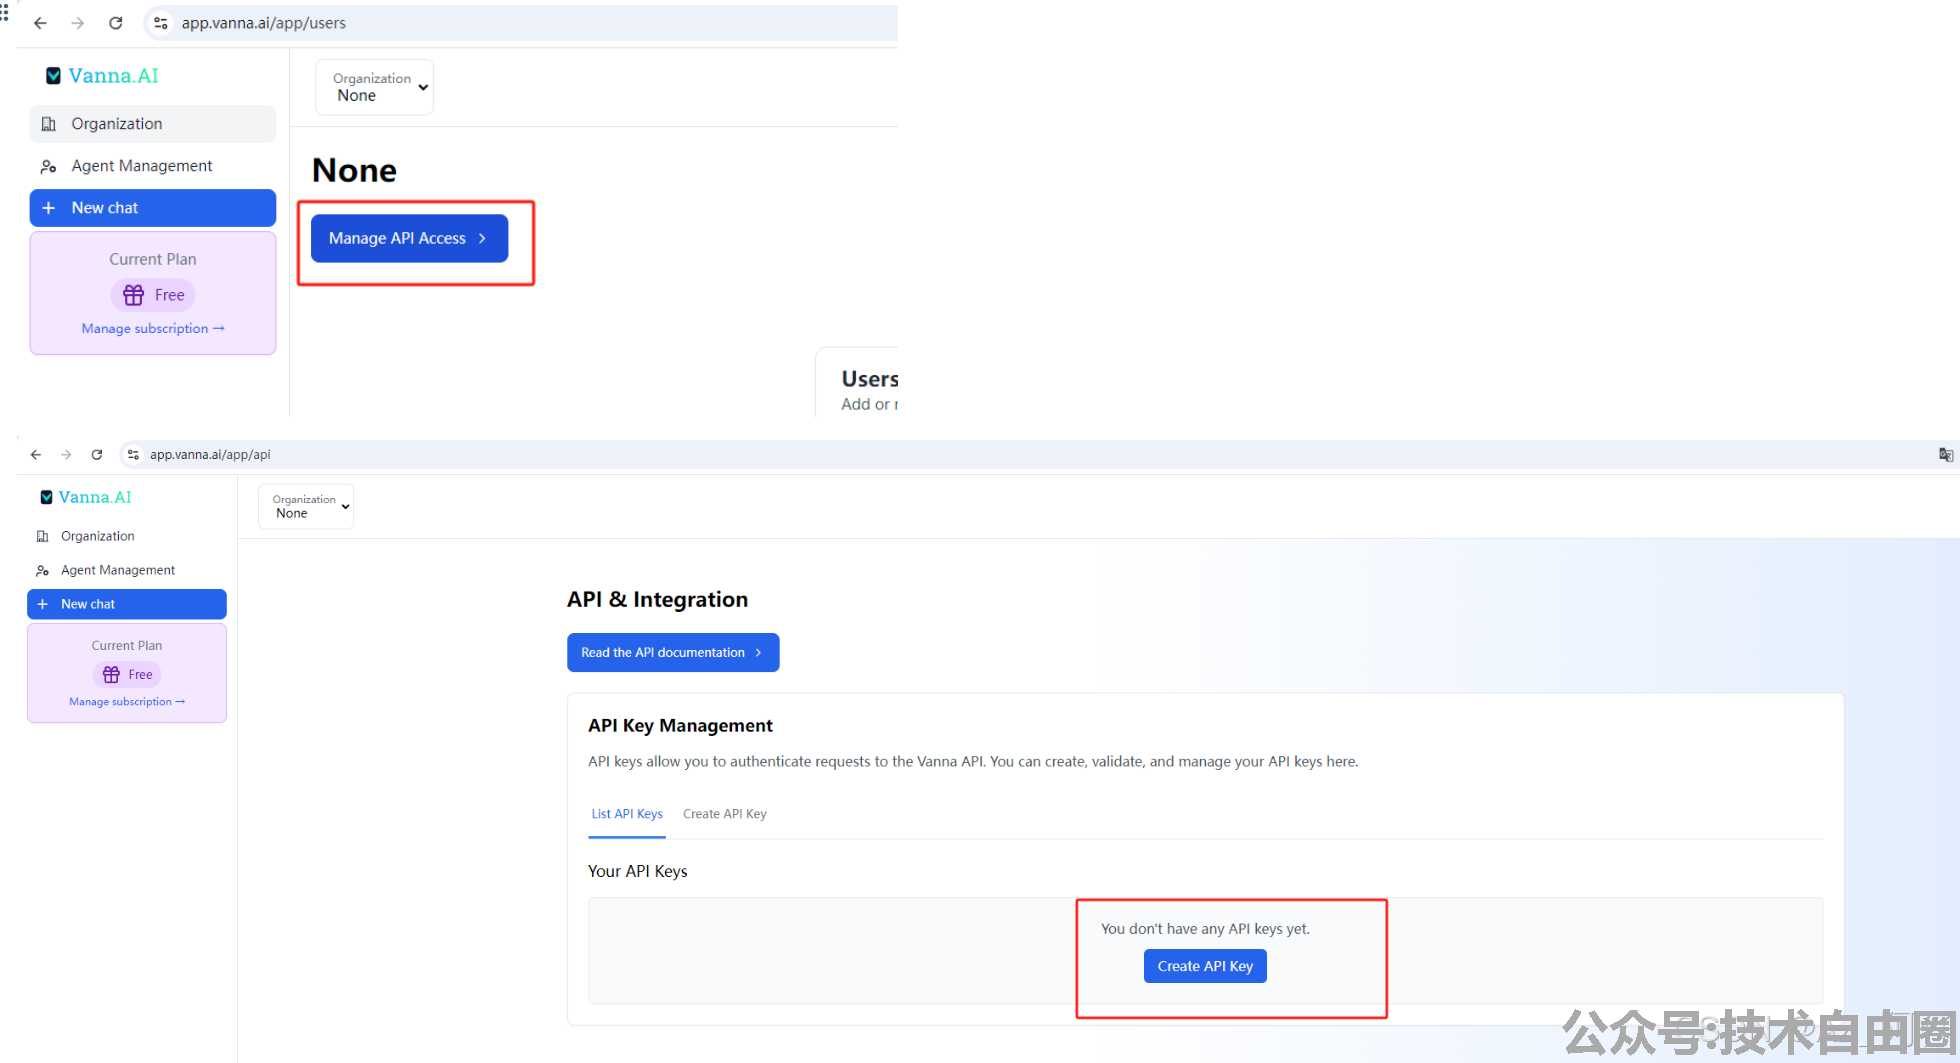
Task: Expand Organization dropdown in bottom api window
Action: click(x=306, y=506)
